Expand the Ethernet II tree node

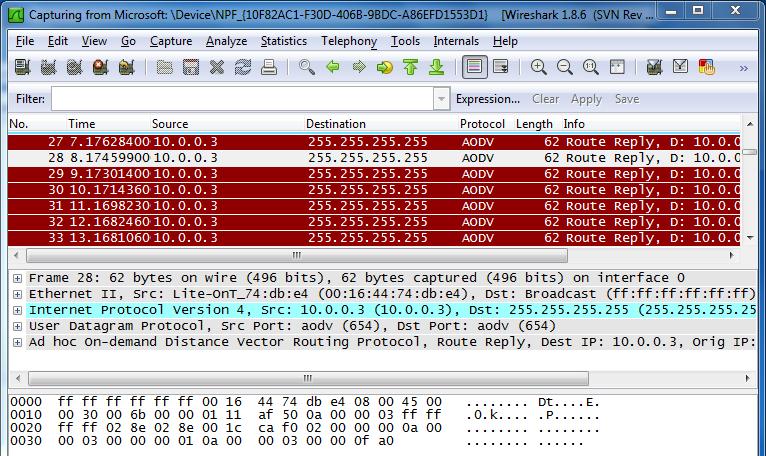18,294
